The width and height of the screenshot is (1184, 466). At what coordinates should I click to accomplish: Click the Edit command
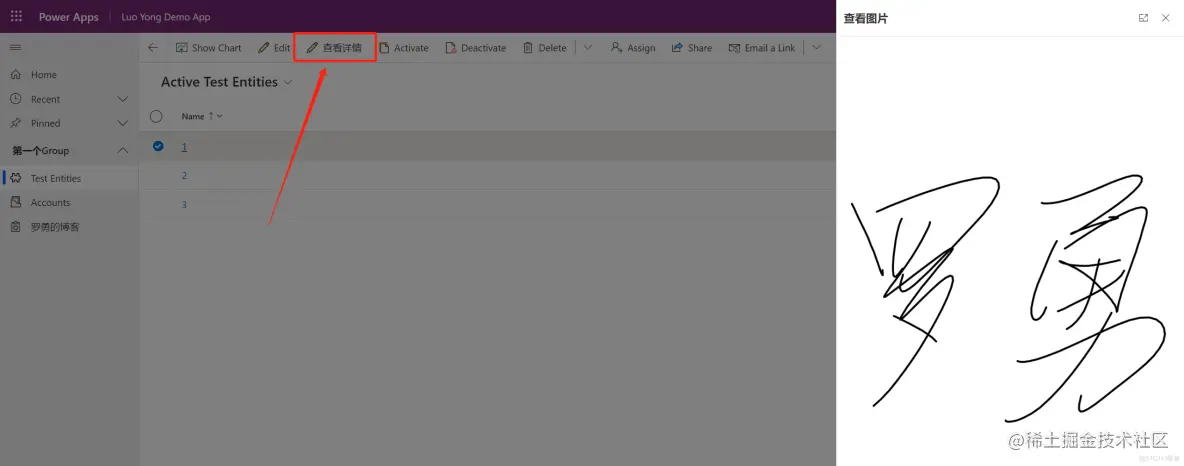(x=274, y=48)
